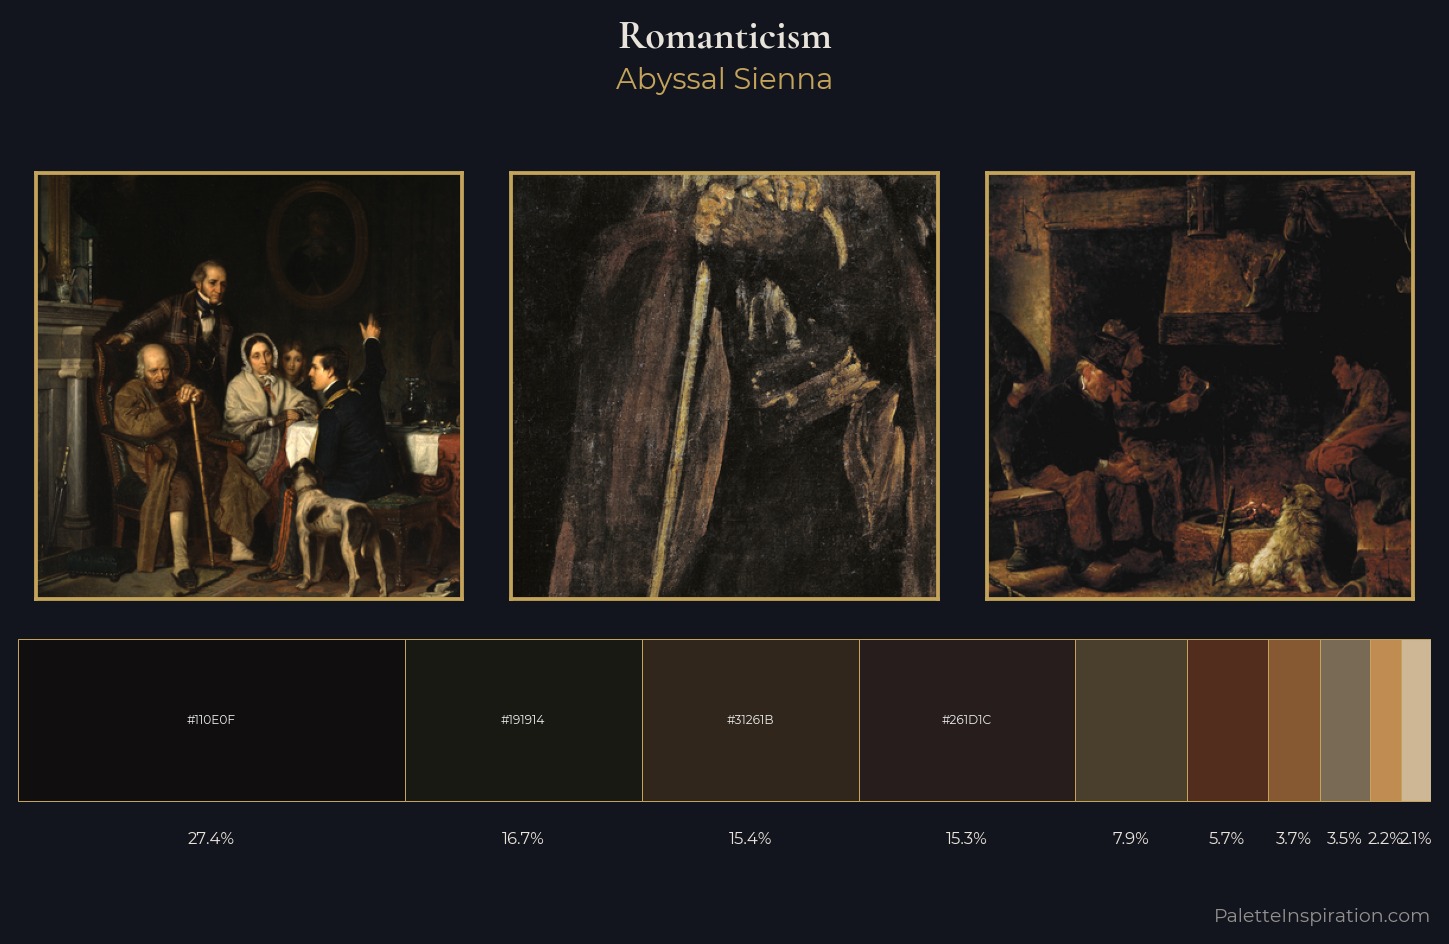The image size is (1449, 944).
Task: Visit the PaletteInspiration.com link
Action: pyautogui.click(x=1322, y=915)
